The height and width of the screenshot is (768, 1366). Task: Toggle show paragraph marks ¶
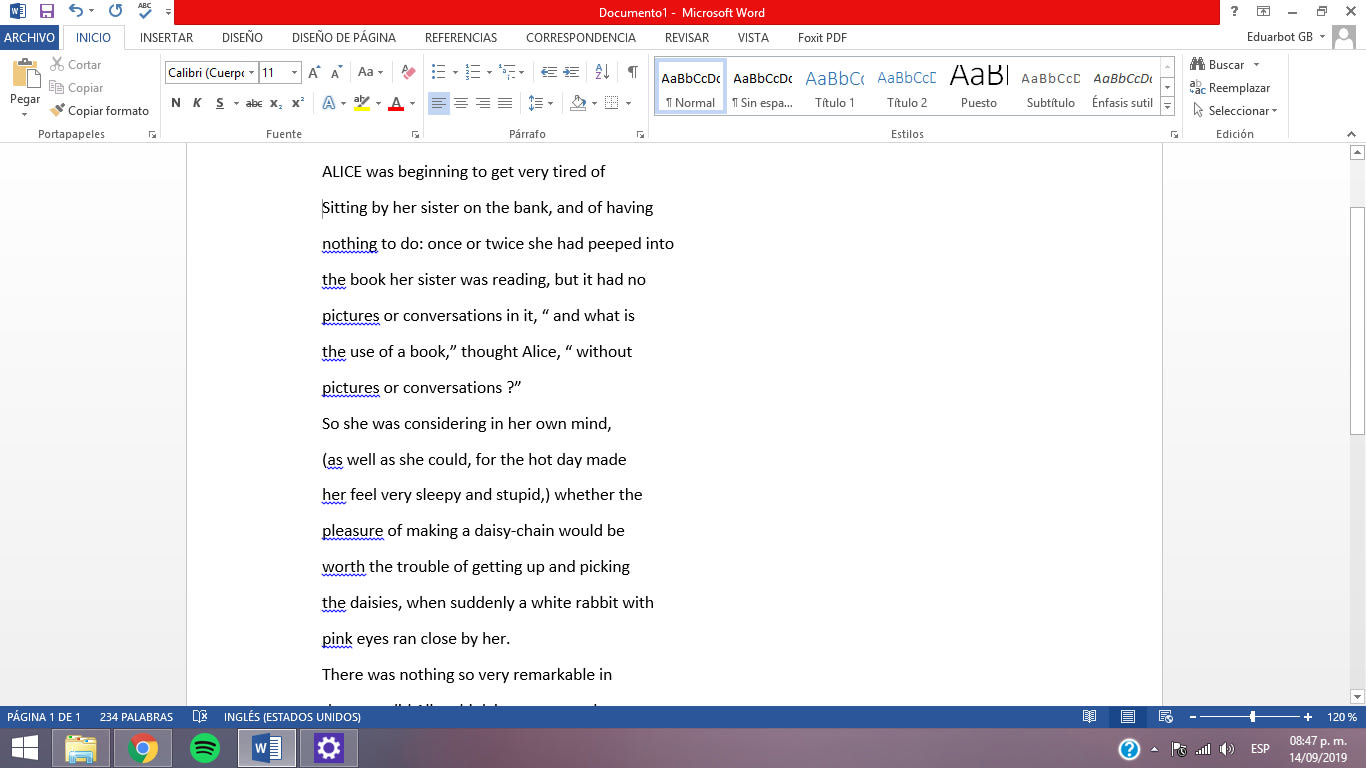pos(633,72)
